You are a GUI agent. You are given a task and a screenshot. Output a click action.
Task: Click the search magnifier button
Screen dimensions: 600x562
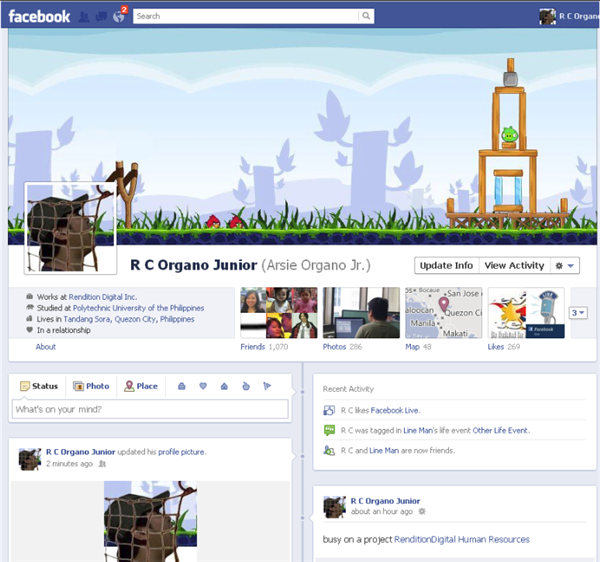click(x=366, y=16)
